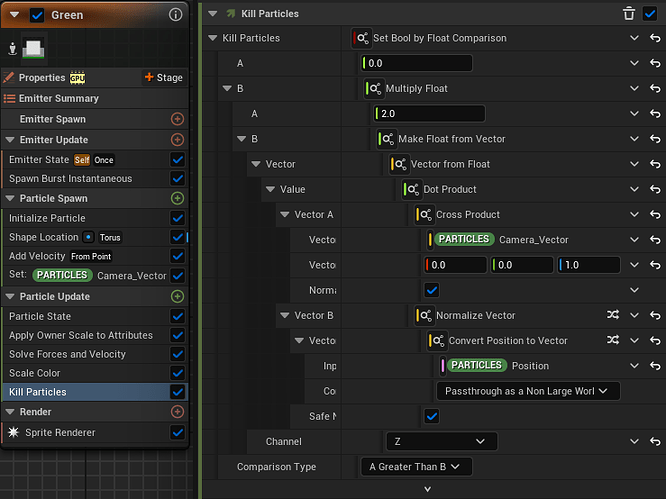Click the Add Stage button
The image size is (666, 499).
pyautogui.click(x=164, y=77)
